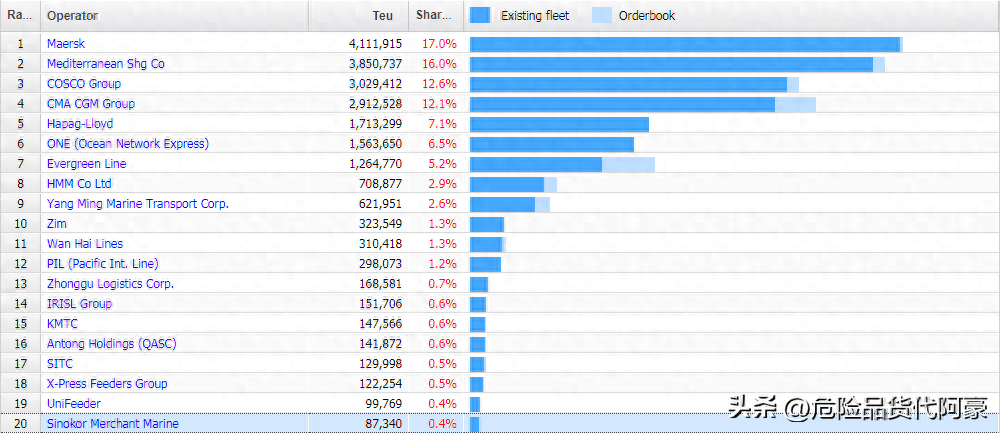Open Zhonggu Logistics Corp. link
The image size is (1001, 433).
[110, 284]
